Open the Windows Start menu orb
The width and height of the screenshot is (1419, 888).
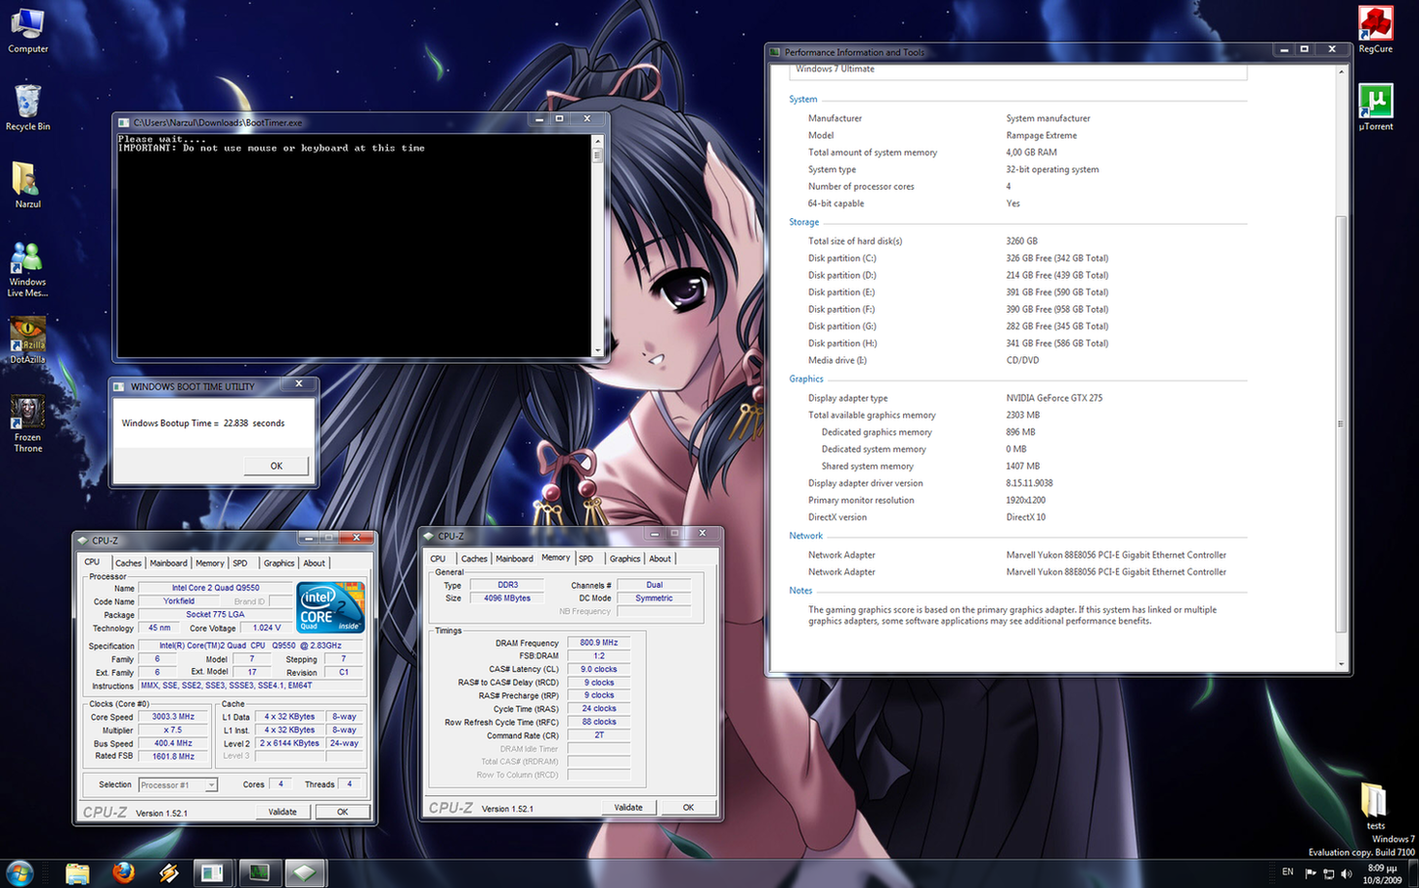(18, 872)
